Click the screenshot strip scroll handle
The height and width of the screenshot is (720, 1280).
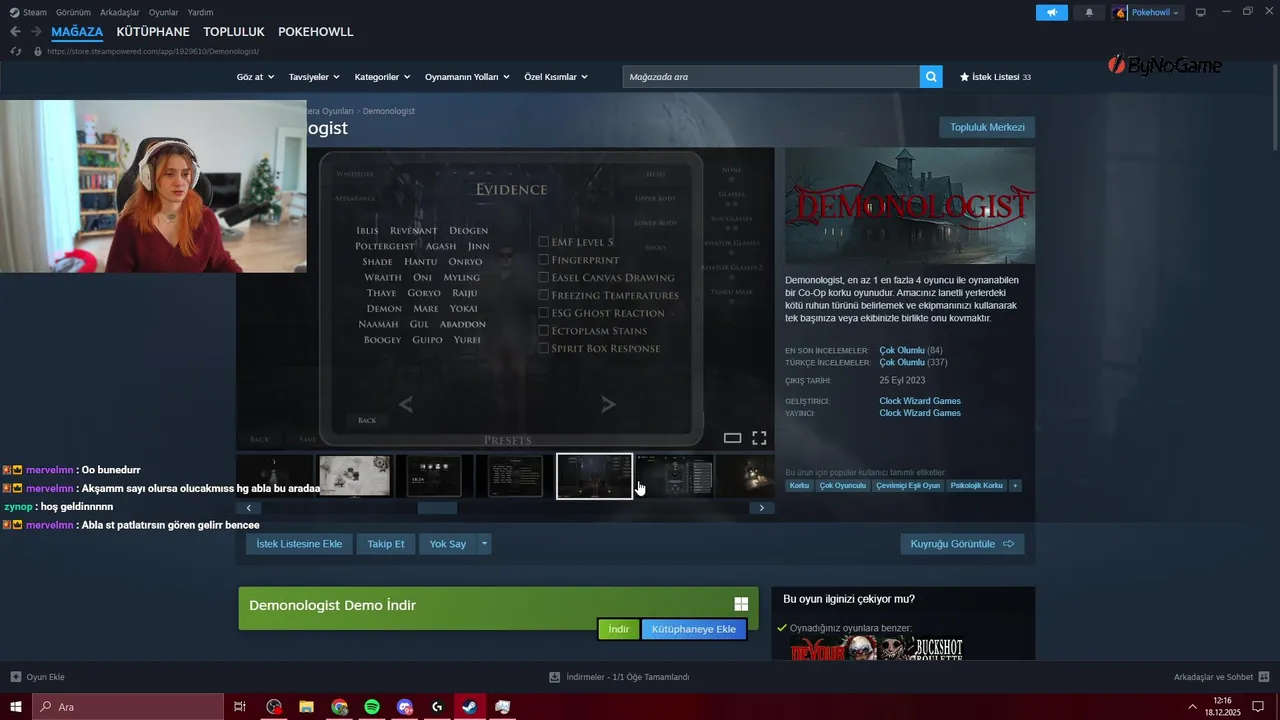tap(437, 508)
